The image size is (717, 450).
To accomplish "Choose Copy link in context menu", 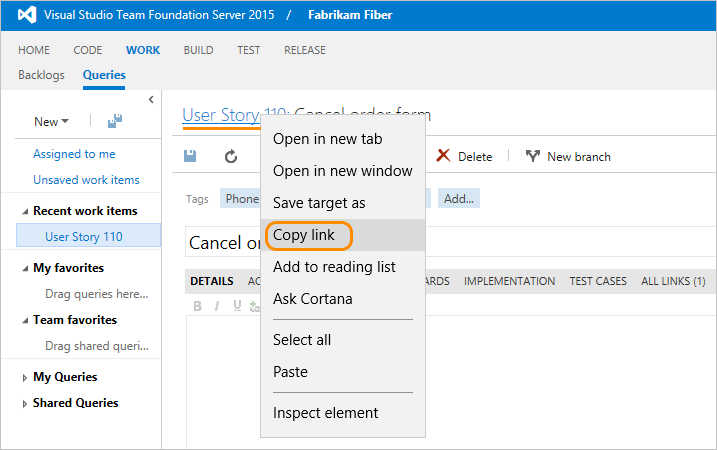I will click(x=343, y=235).
